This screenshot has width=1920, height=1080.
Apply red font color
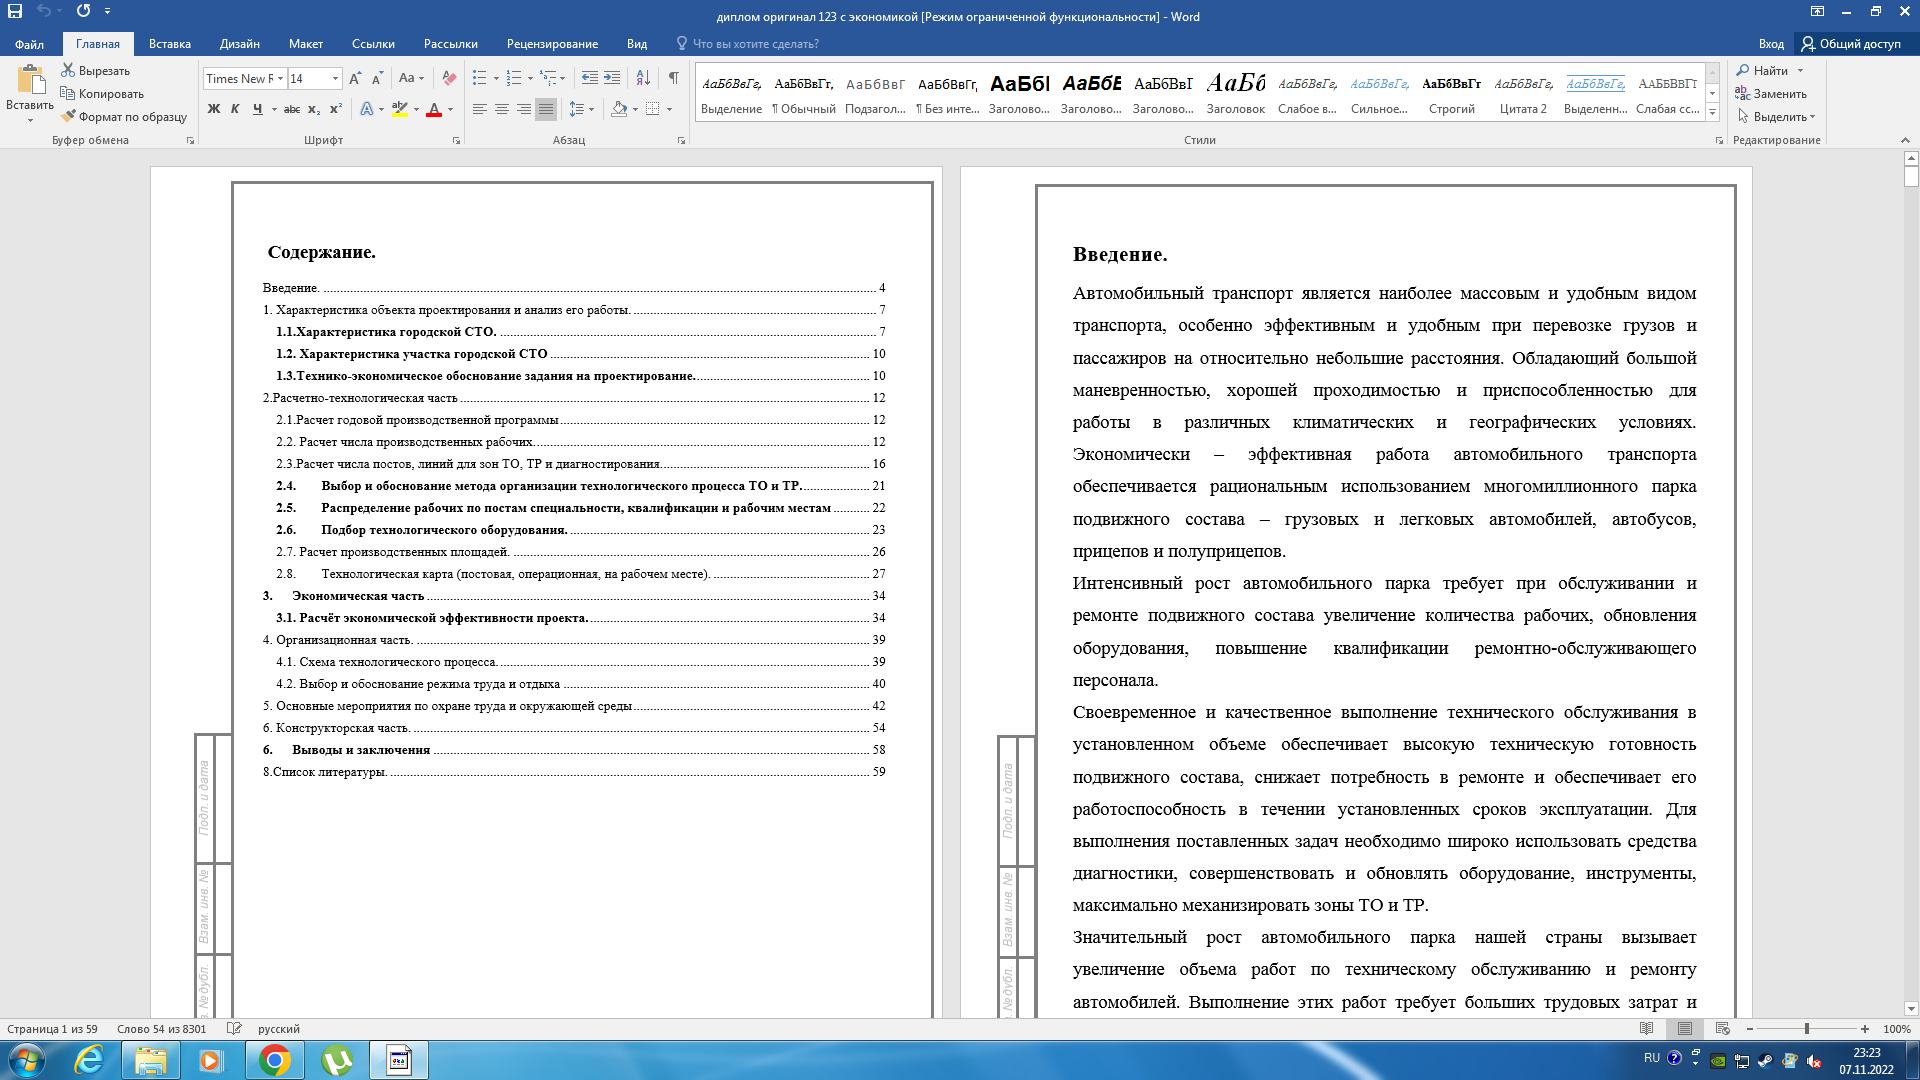[x=434, y=109]
